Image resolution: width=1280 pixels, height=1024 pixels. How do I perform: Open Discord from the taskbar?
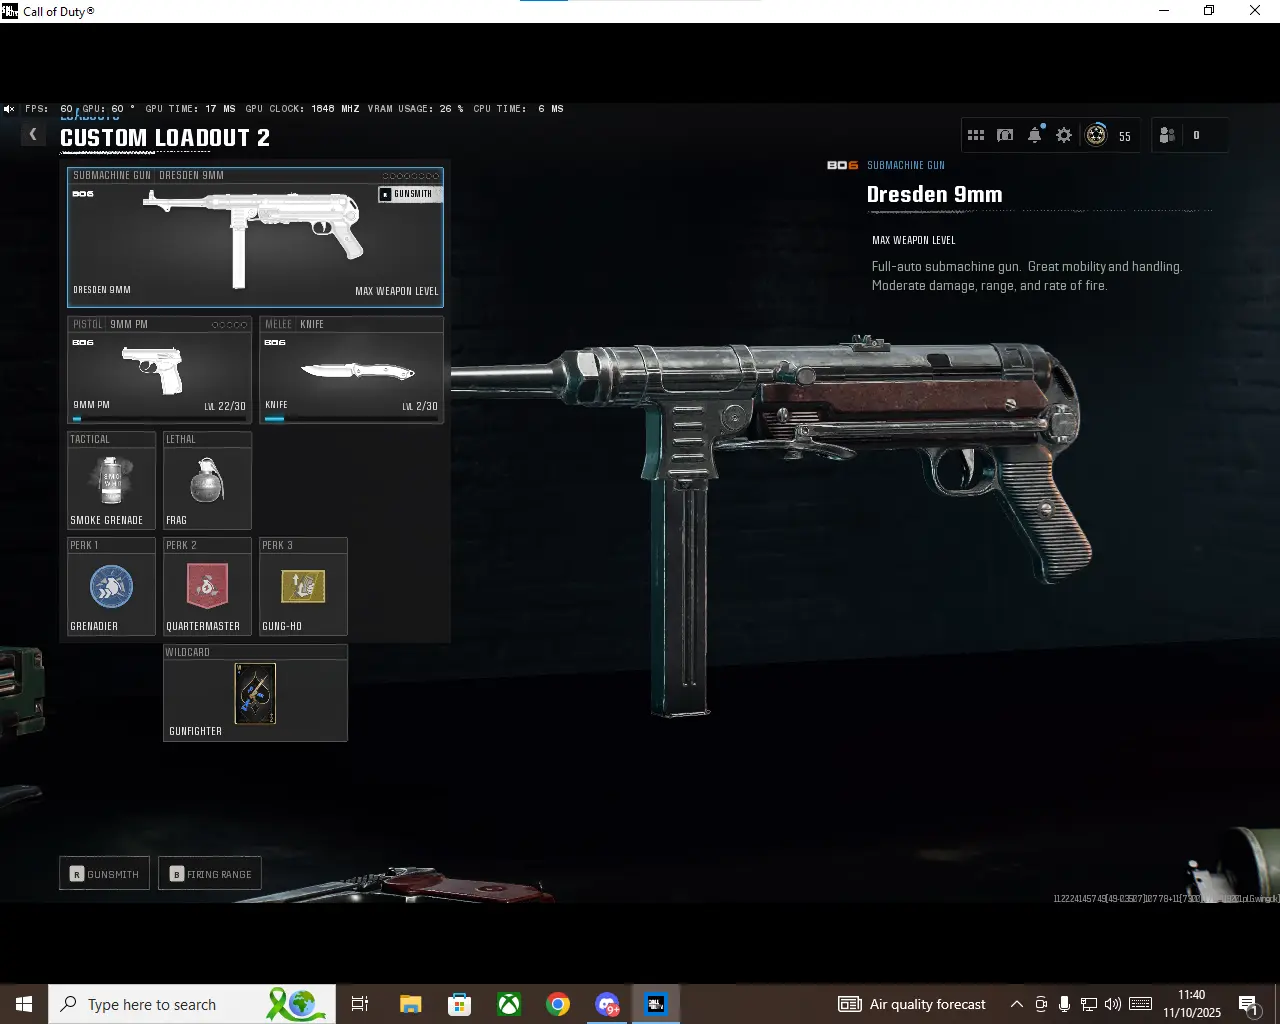607,1004
